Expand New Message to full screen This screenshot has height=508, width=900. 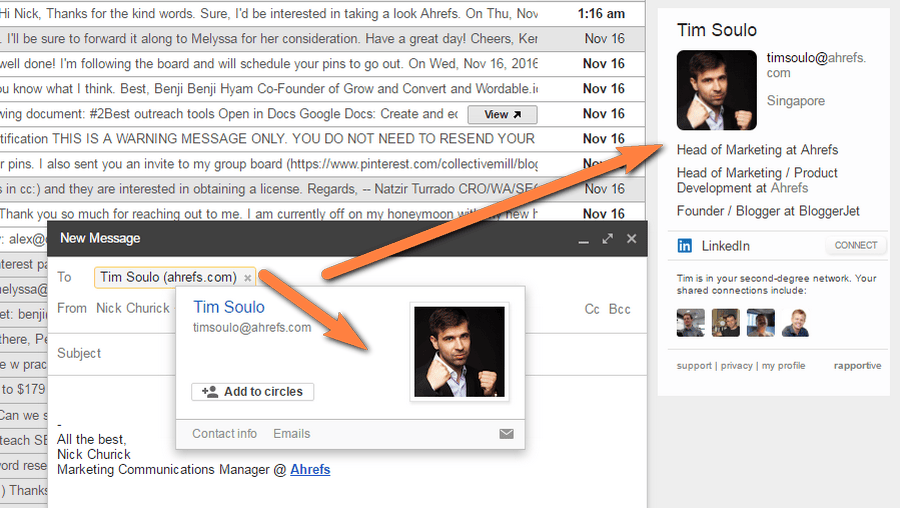(x=608, y=239)
